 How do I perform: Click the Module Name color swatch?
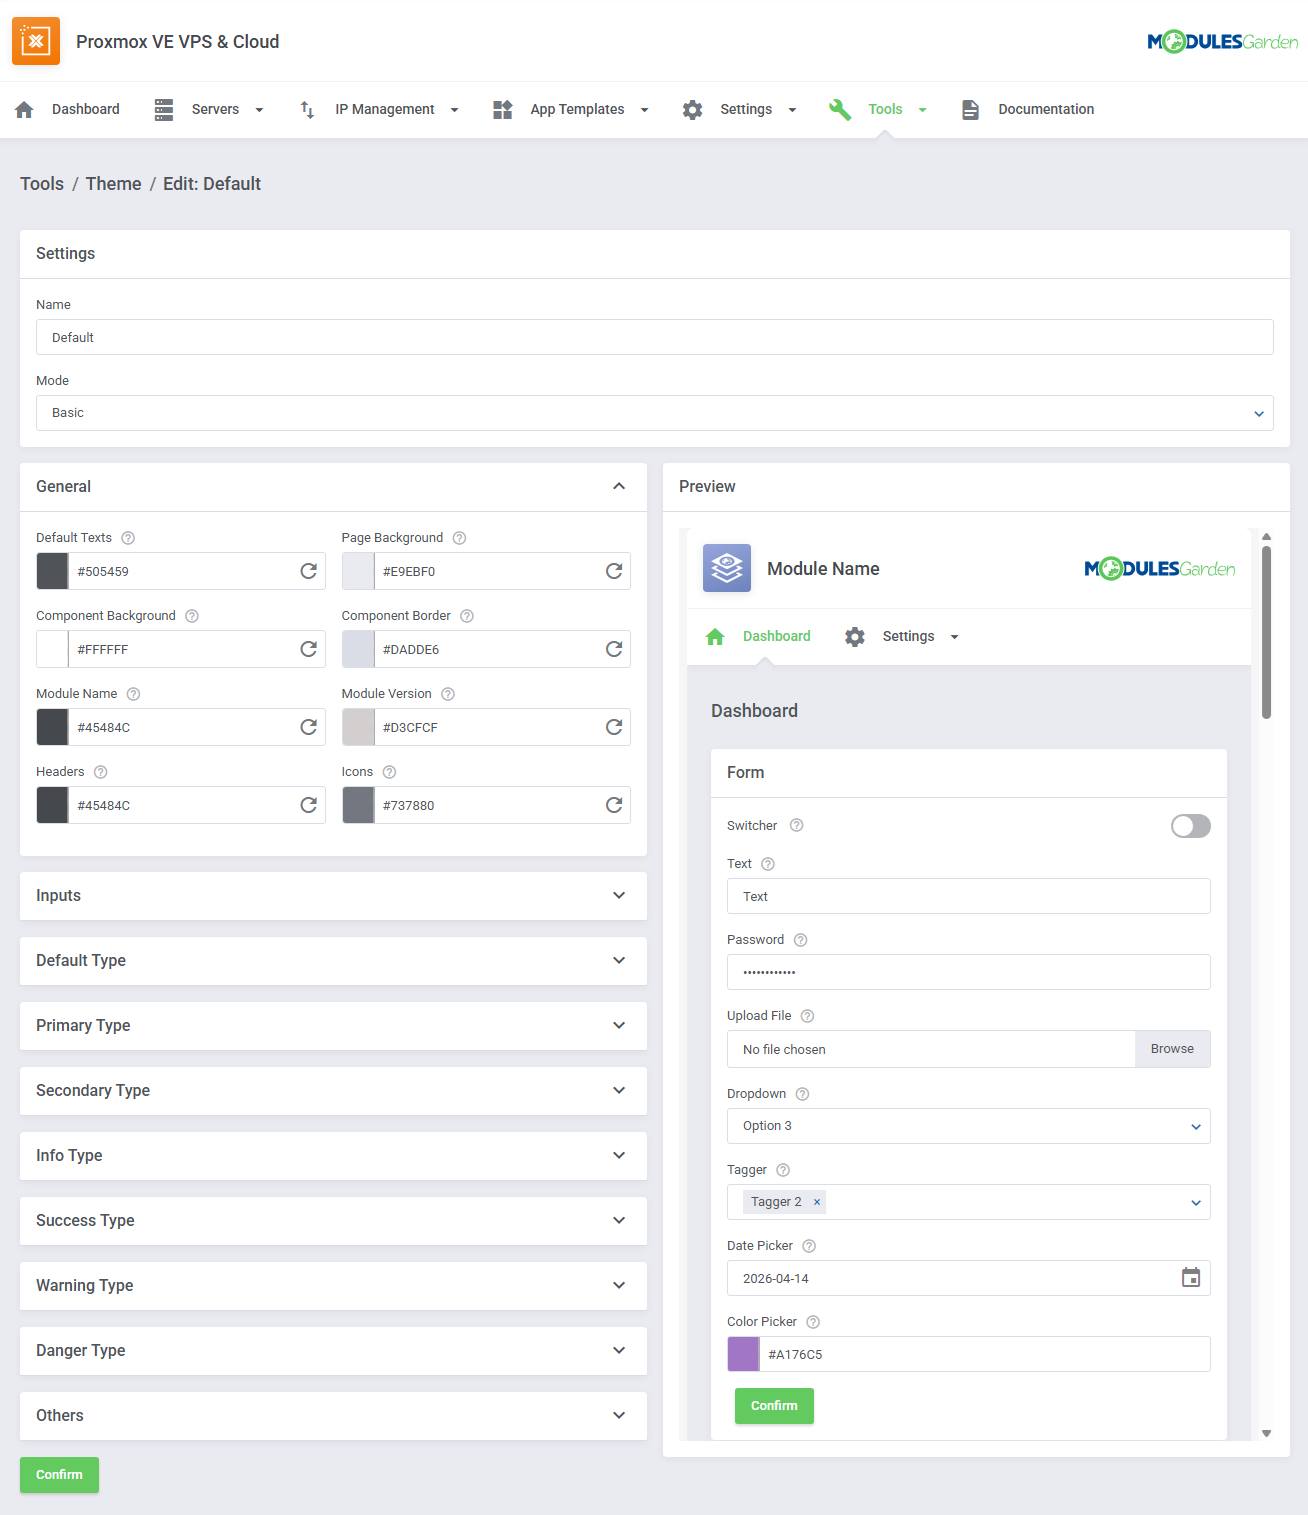point(53,727)
